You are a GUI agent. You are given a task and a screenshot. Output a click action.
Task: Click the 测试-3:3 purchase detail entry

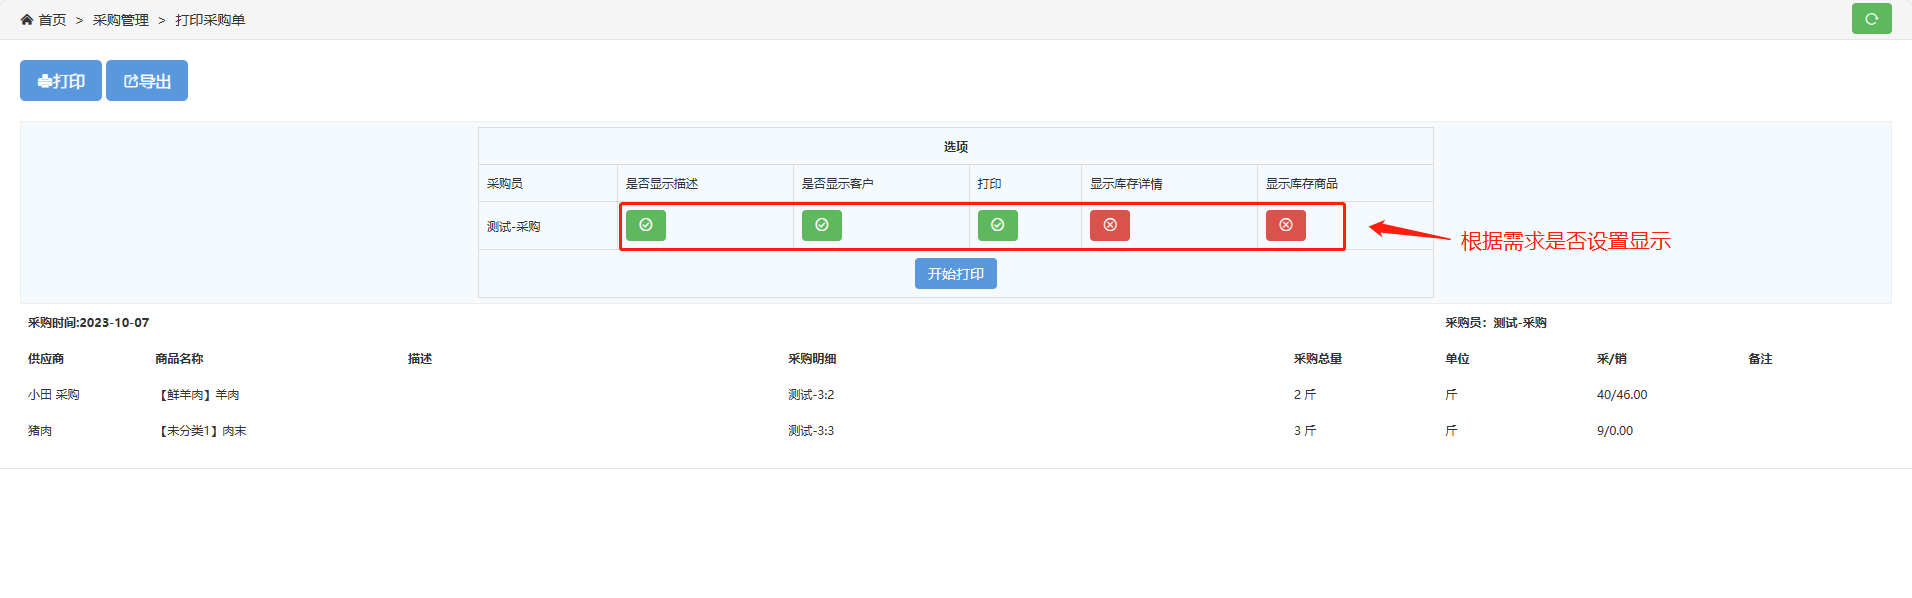pyautogui.click(x=811, y=431)
